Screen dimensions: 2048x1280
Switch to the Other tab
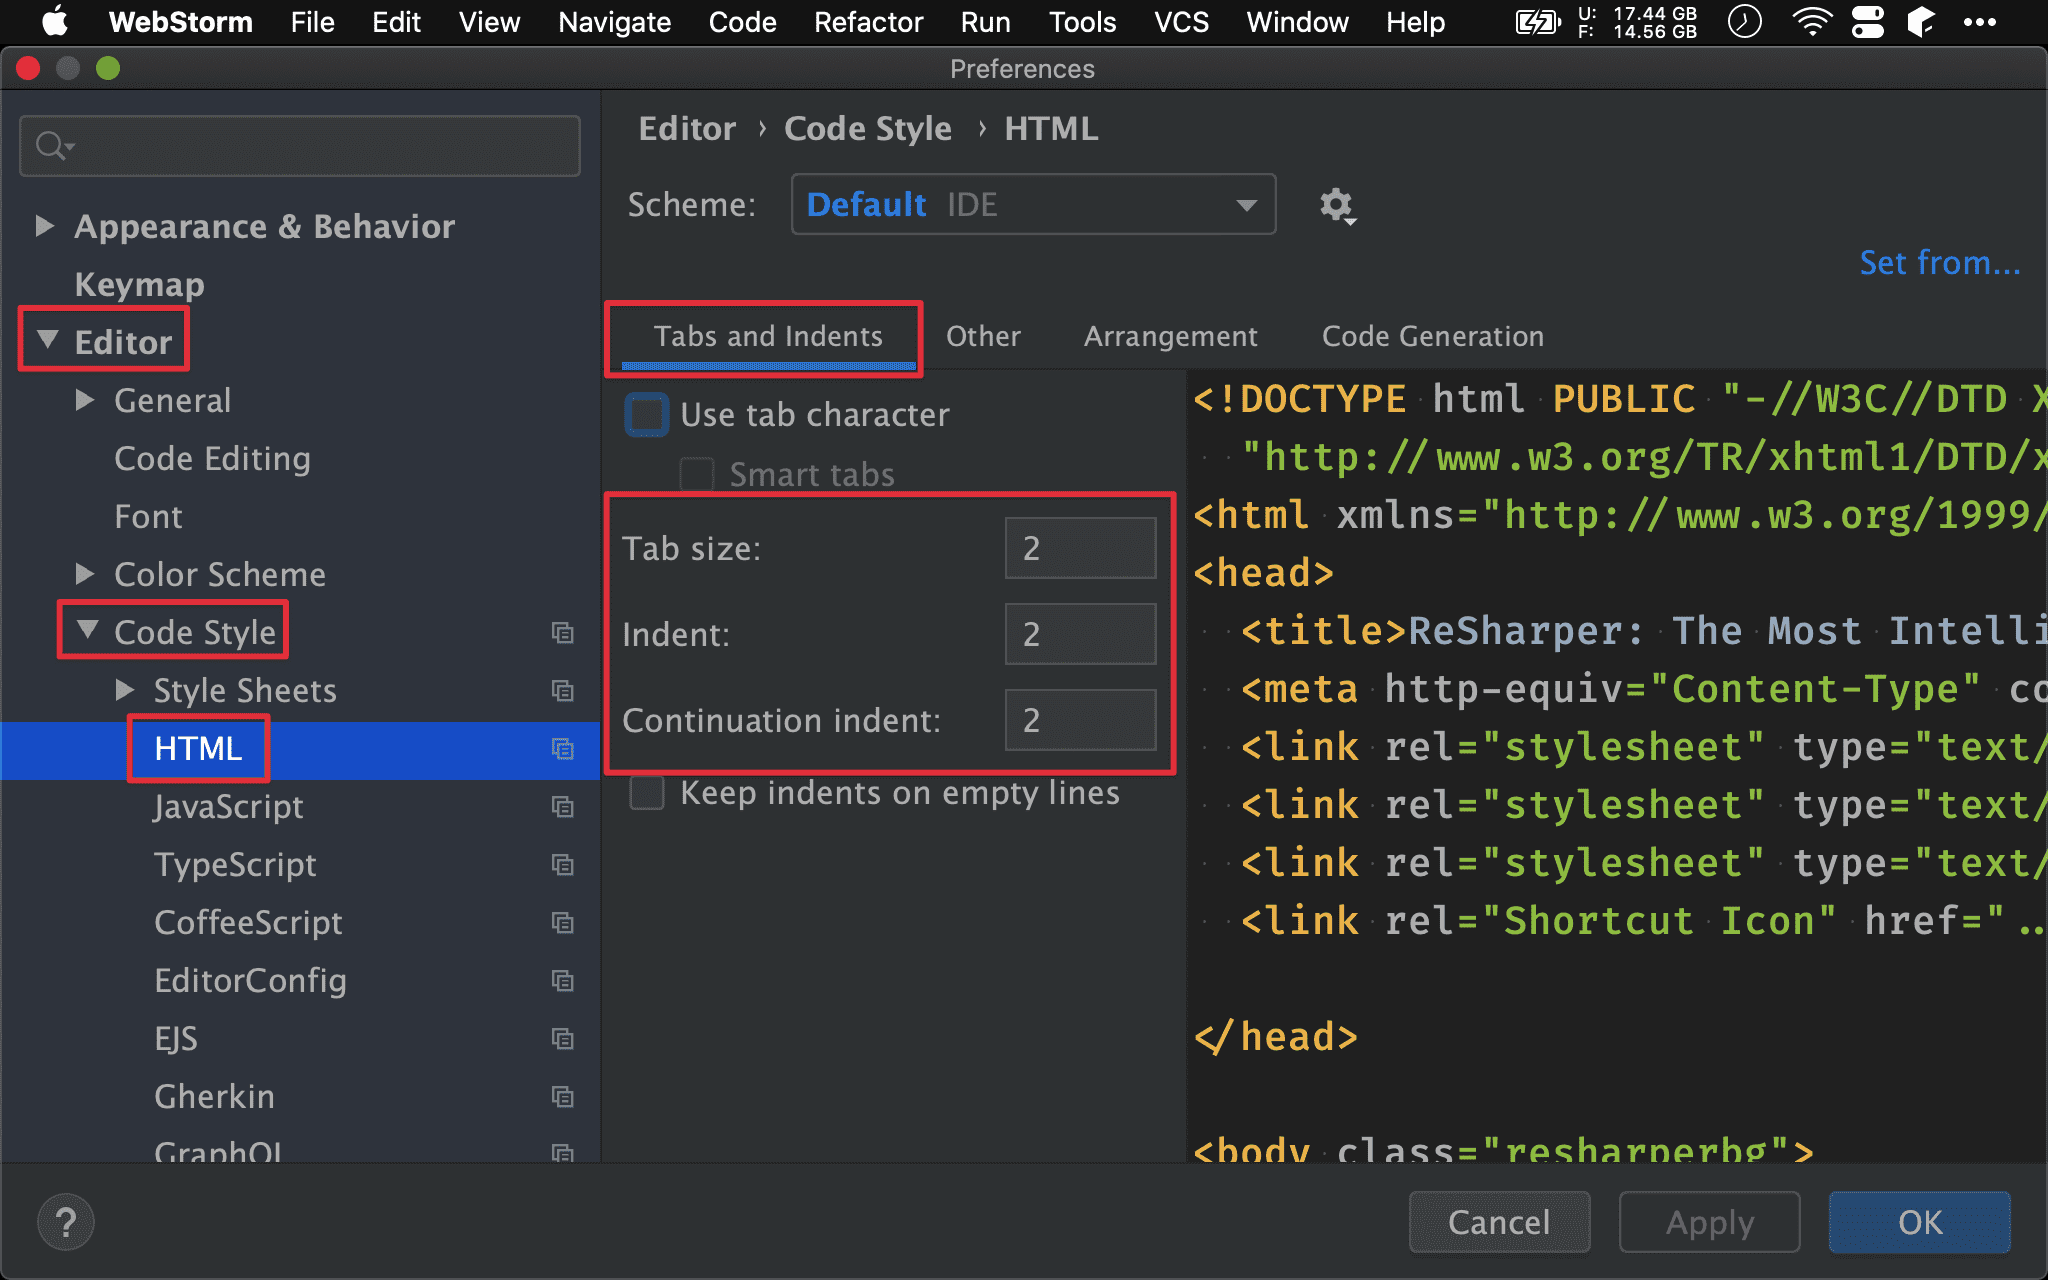tap(982, 336)
